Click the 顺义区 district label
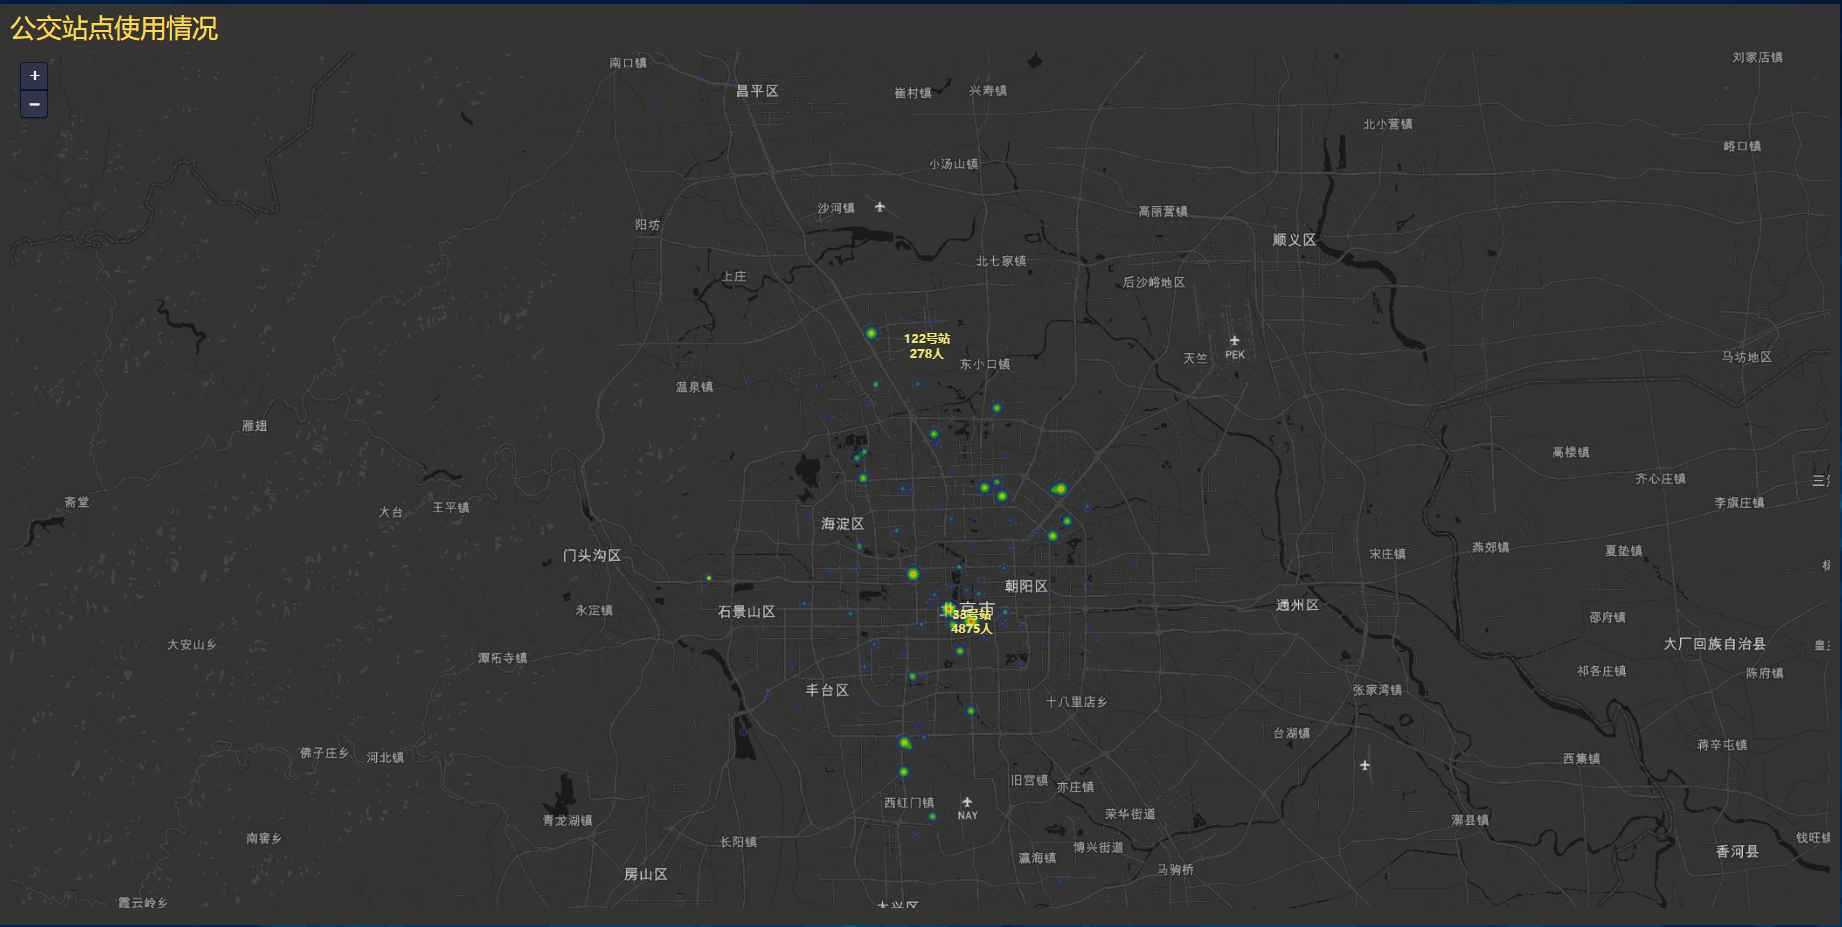 [1294, 240]
